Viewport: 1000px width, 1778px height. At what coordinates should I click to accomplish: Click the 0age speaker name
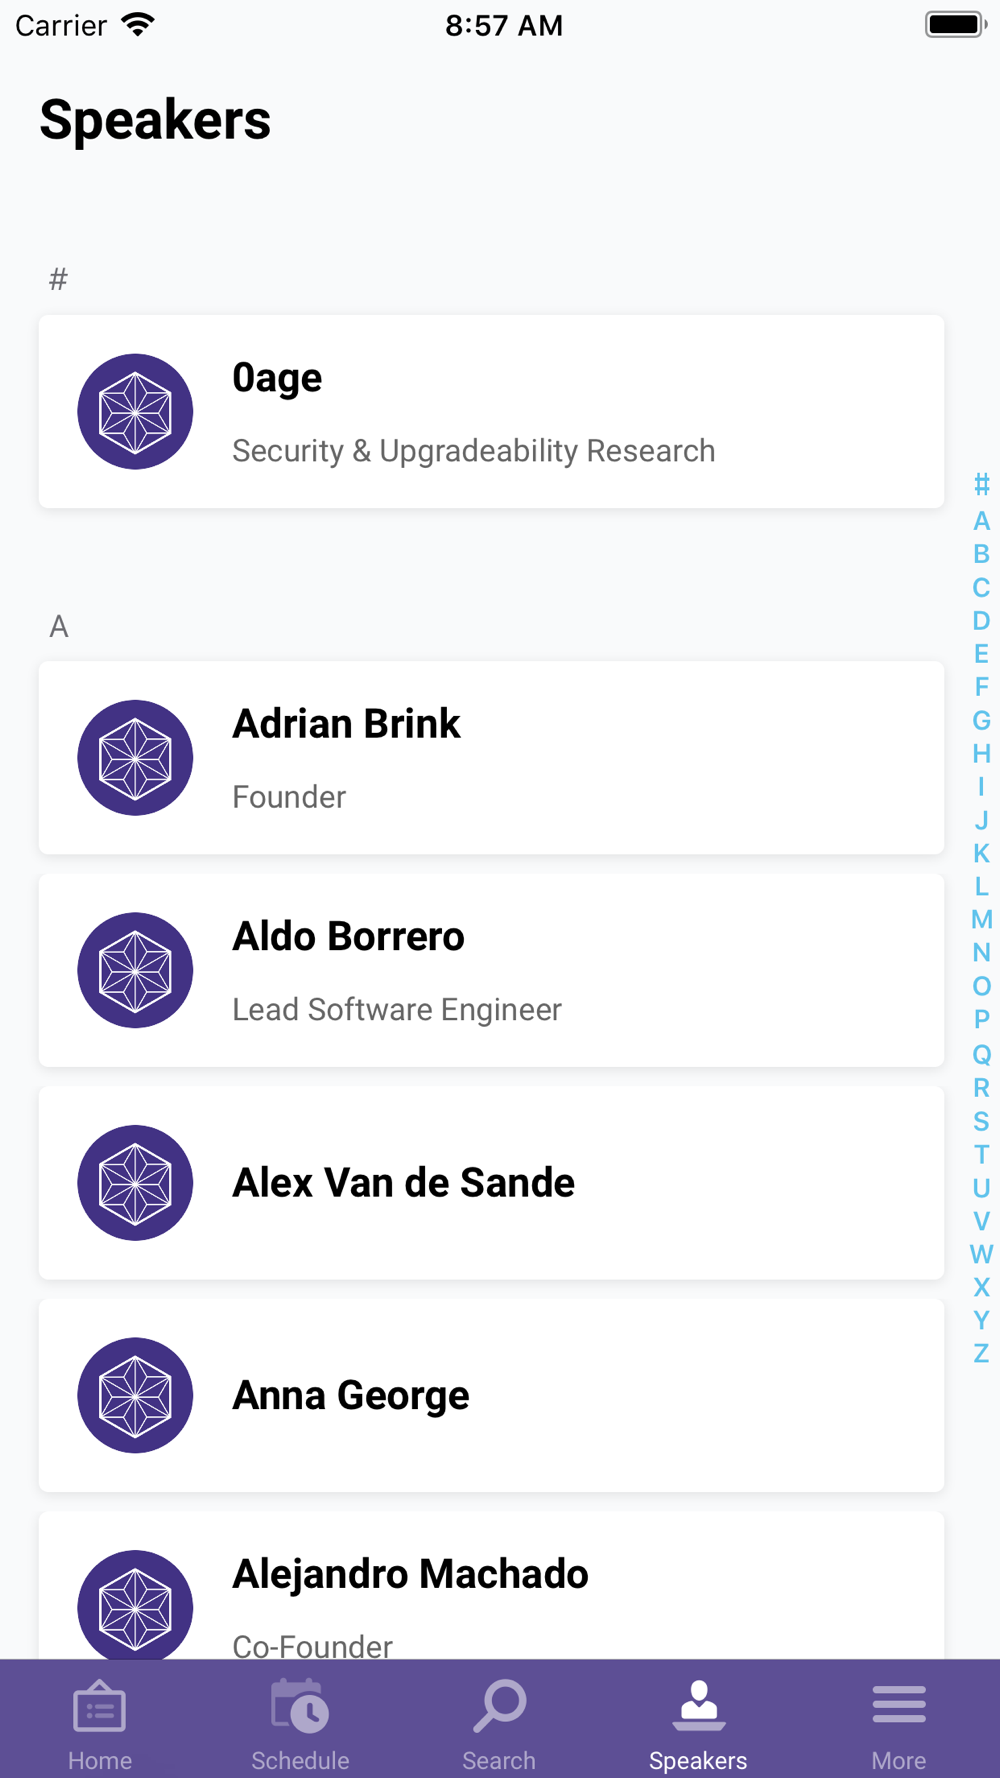click(x=277, y=378)
